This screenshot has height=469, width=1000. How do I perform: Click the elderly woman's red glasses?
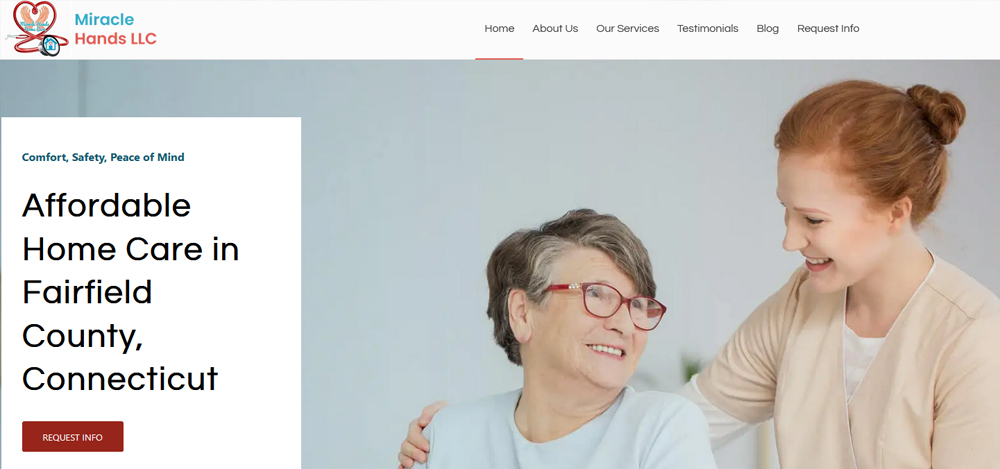point(605,305)
